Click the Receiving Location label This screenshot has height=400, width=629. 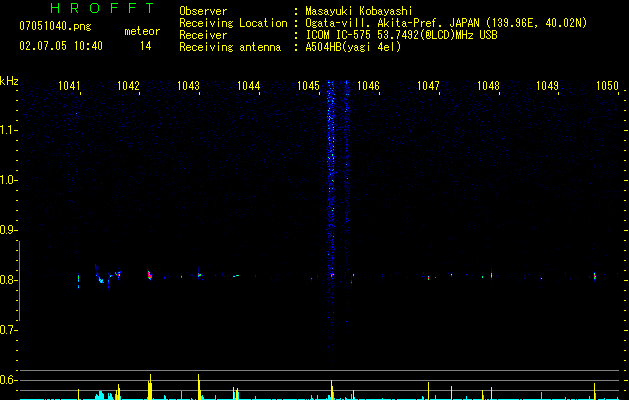tap(233, 23)
